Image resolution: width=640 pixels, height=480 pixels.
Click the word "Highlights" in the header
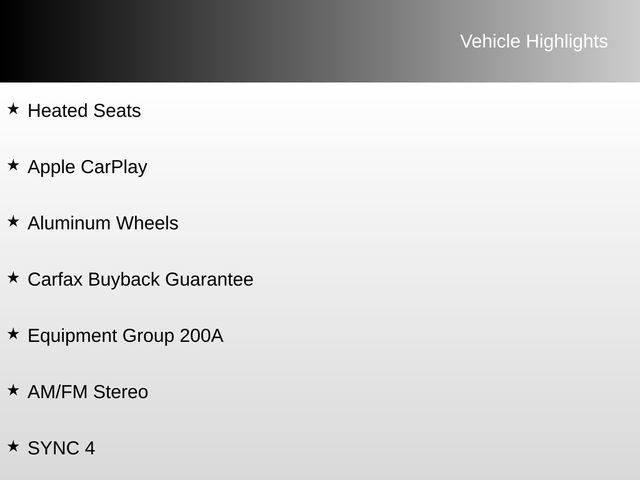[566, 41]
